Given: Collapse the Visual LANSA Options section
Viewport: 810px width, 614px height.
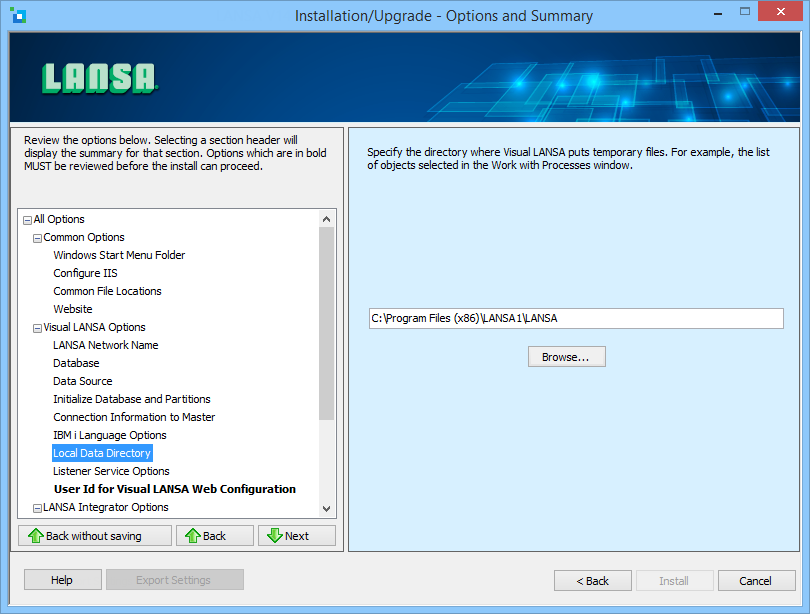Looking at the screenshot, I should pyautogui.click(x=37, y=328).
